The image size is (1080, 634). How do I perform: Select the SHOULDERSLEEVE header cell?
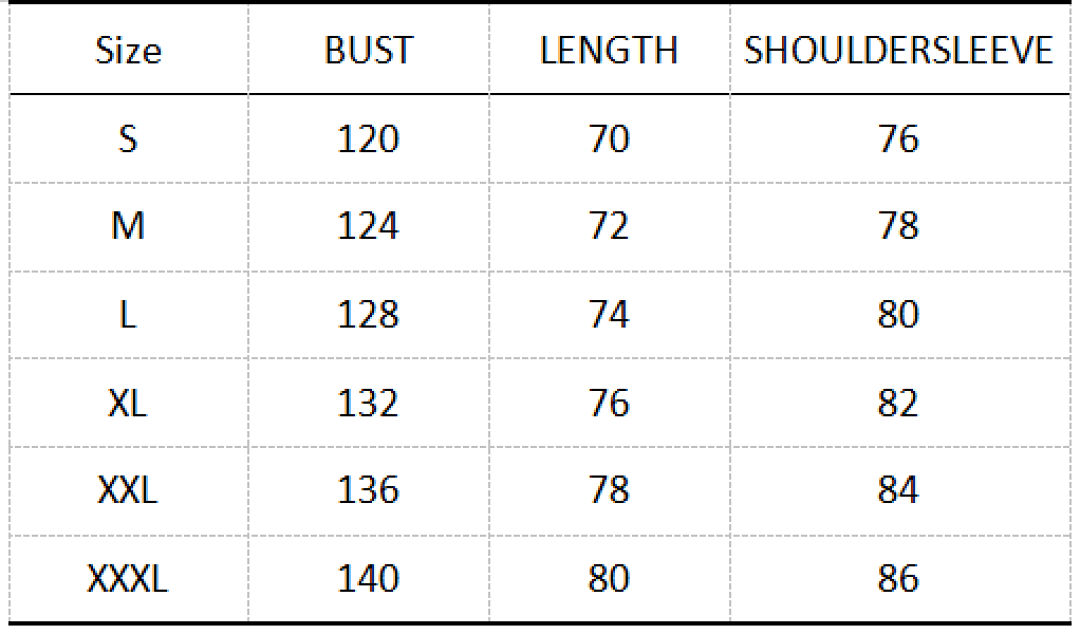point(899,50)
